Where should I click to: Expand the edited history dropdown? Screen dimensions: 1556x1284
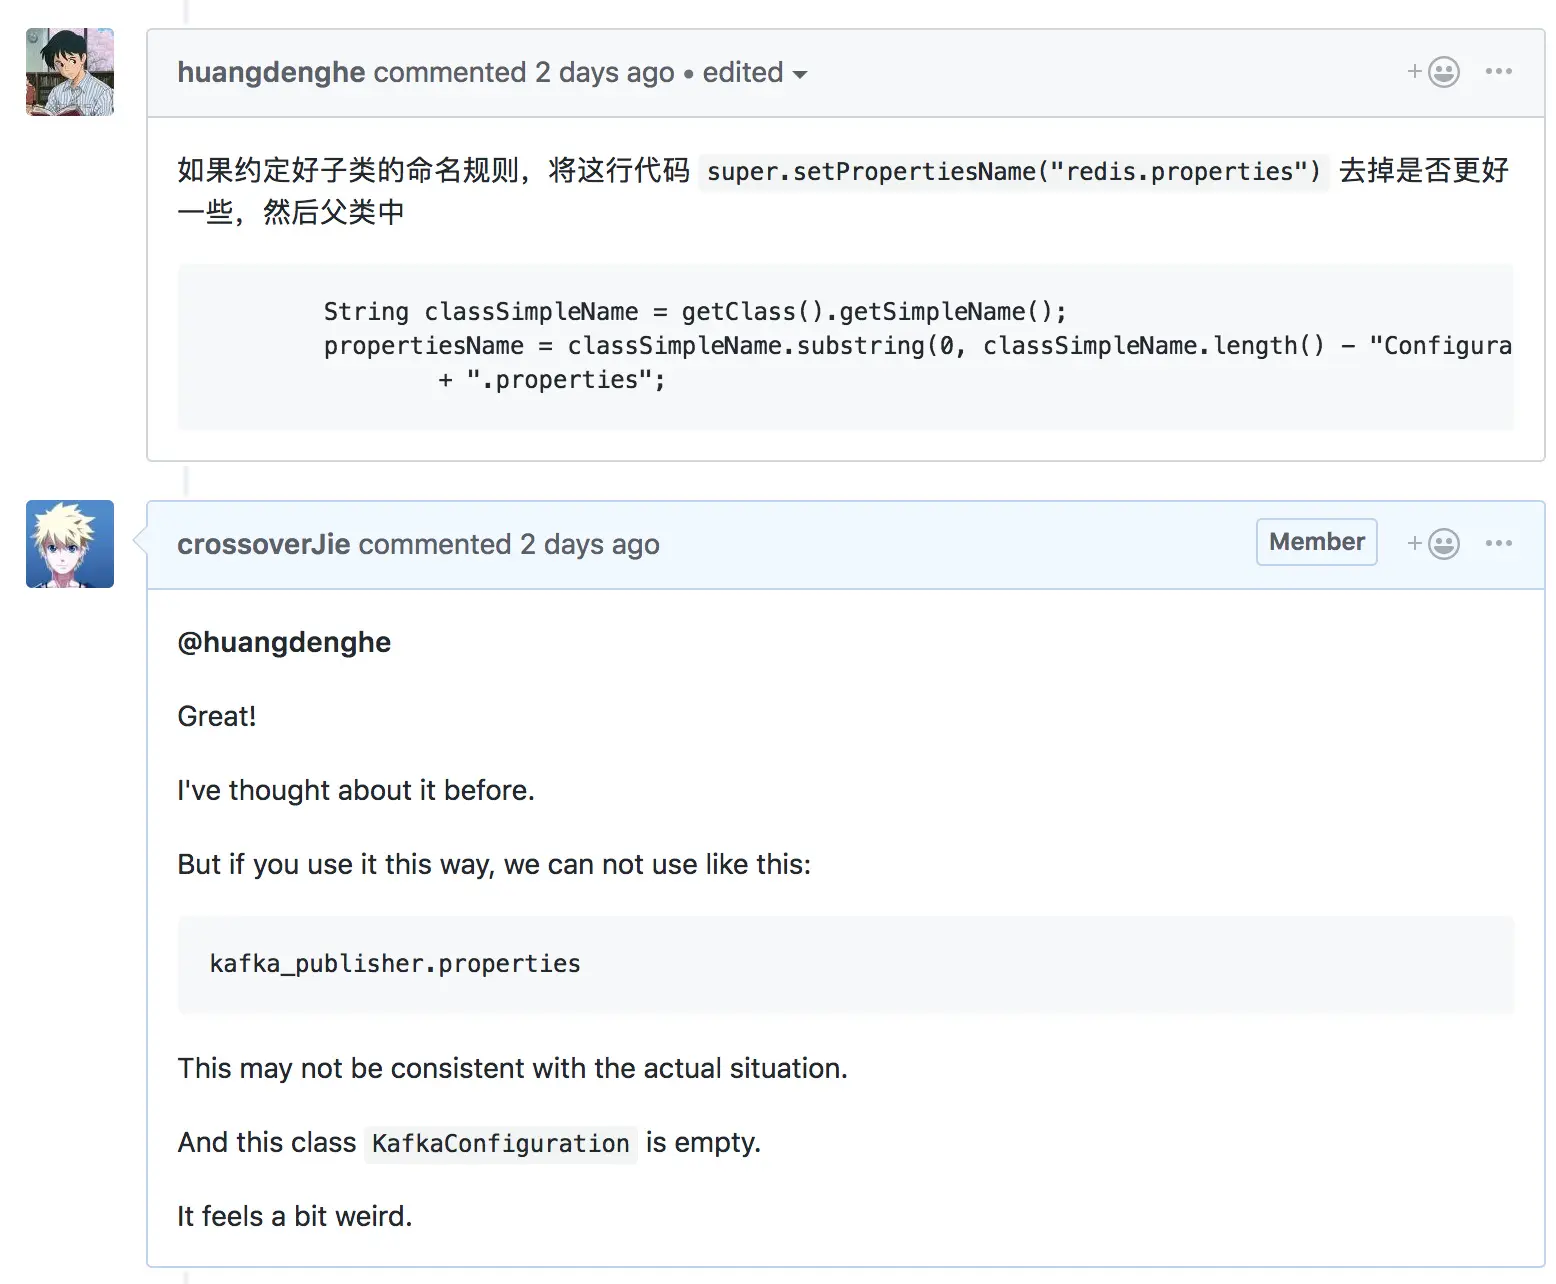pos(754,73)
